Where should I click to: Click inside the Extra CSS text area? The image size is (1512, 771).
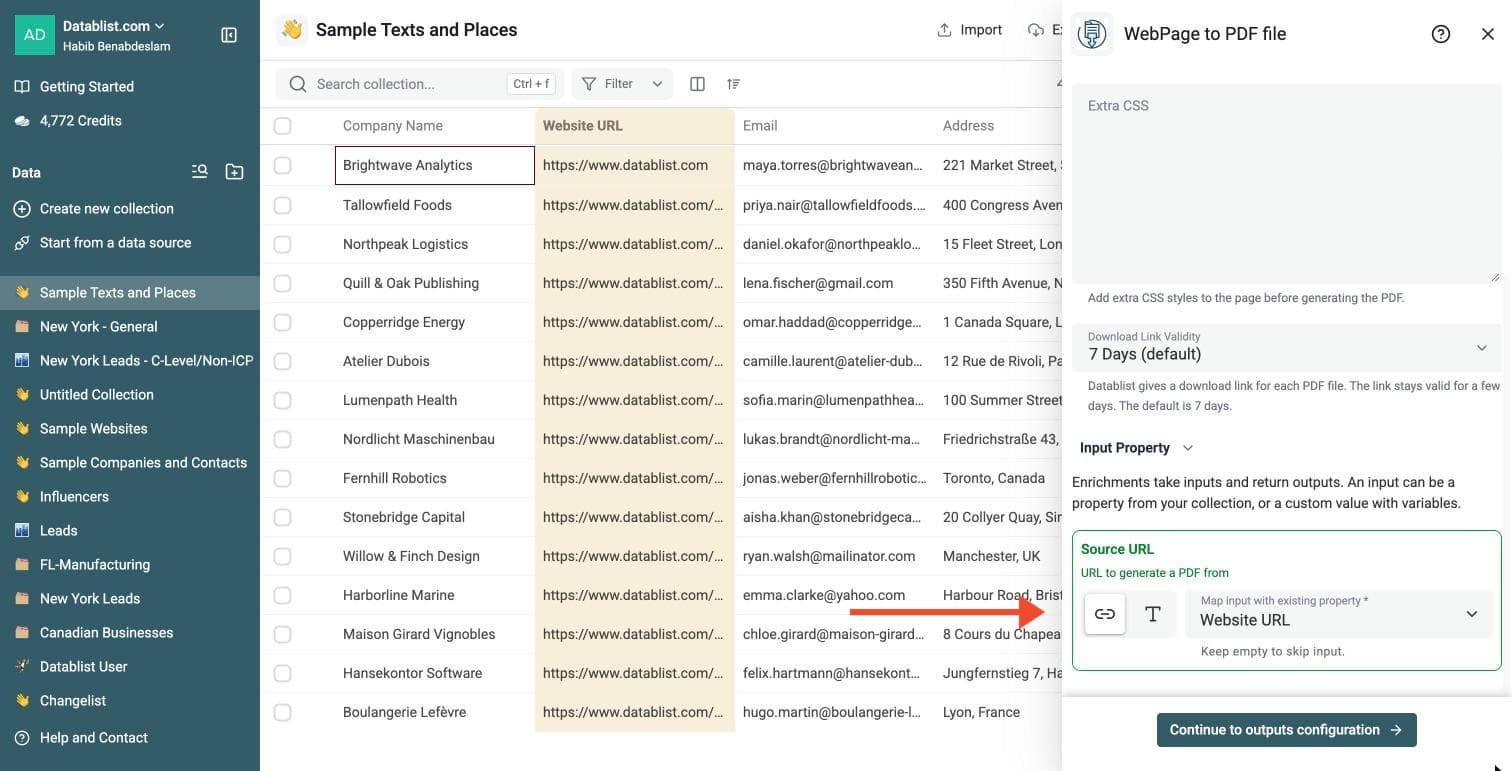(1286, 184)
